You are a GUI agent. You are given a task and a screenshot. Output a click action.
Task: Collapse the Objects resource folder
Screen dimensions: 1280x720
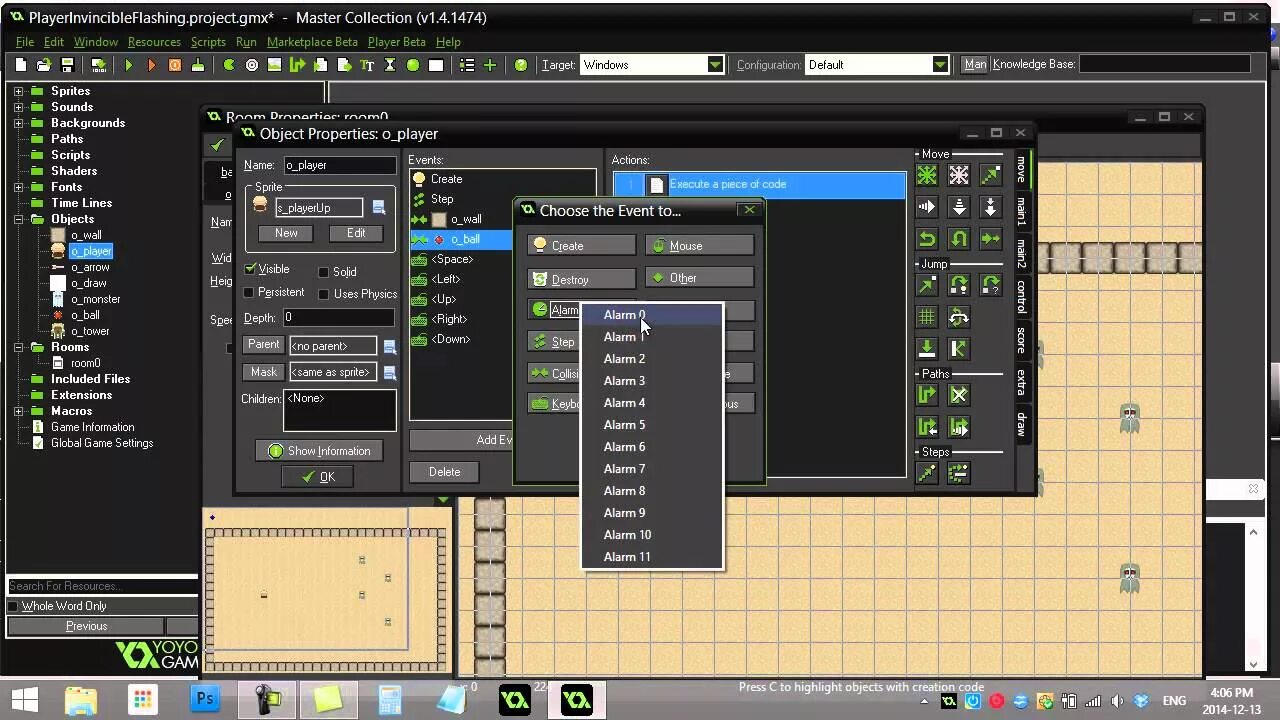point(18,219)
